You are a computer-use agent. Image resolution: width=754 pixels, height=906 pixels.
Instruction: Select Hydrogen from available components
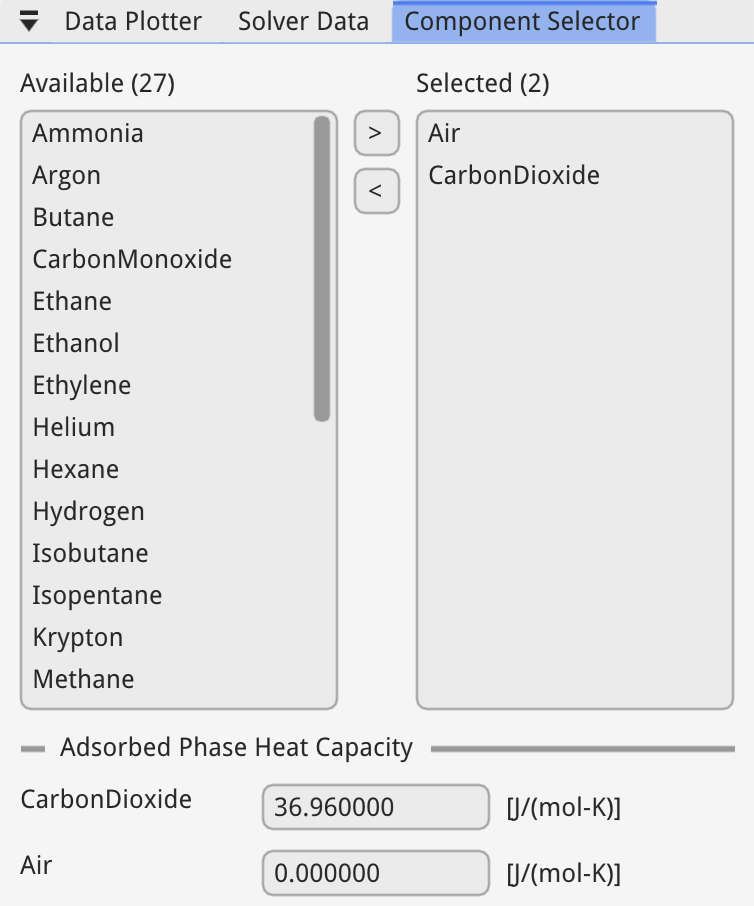click(x=89, y=512)
